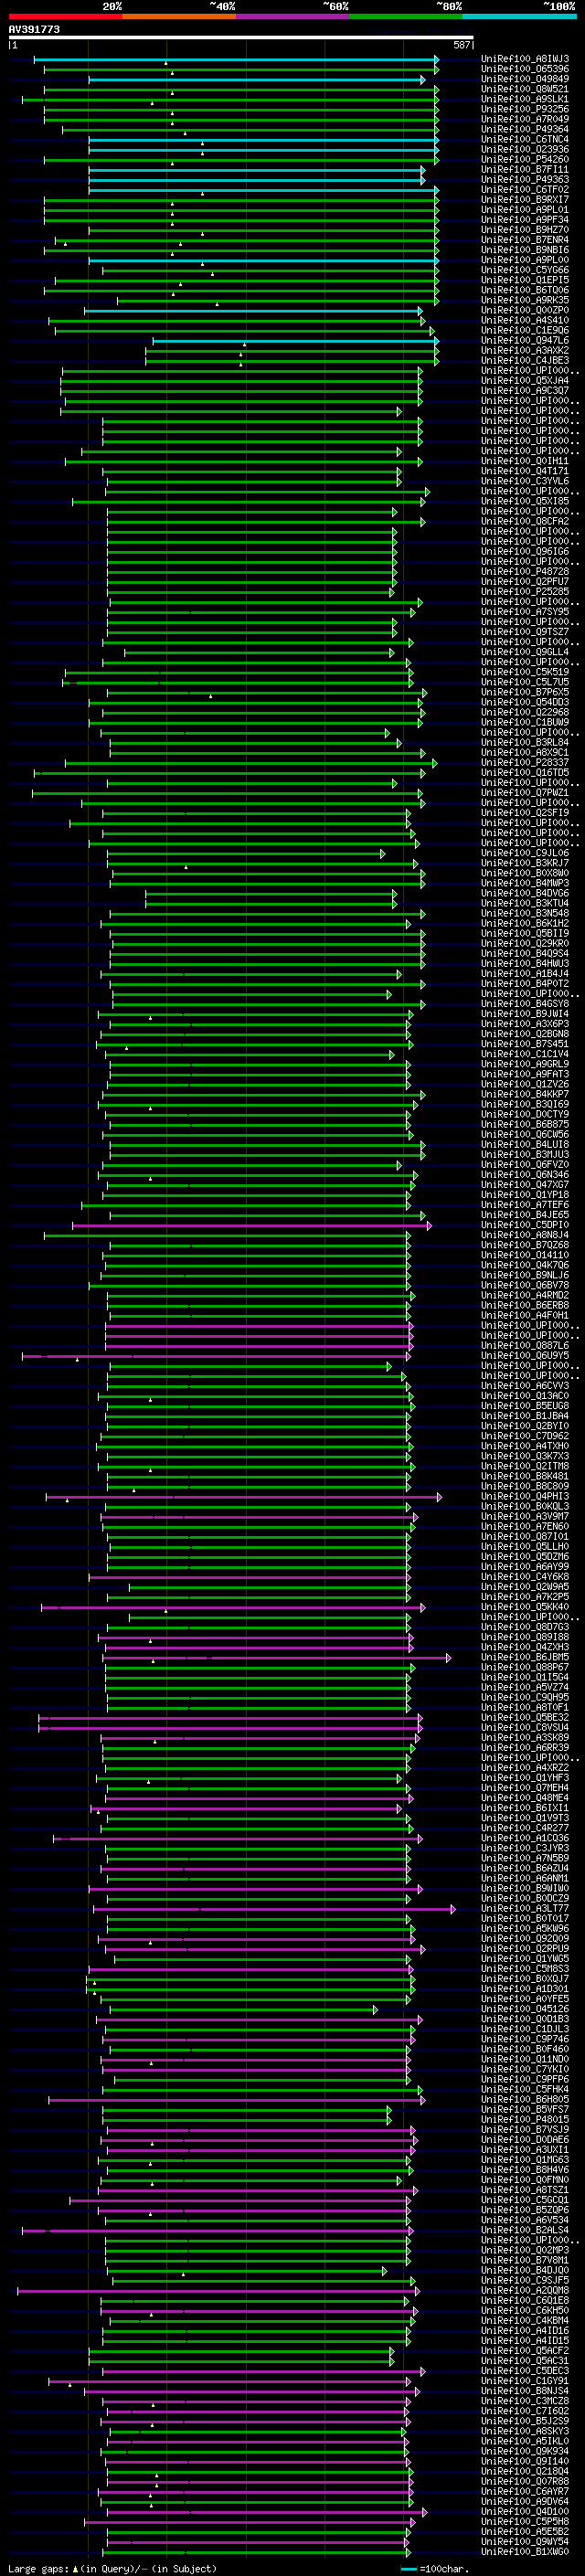585x2576 pixels.
Task: Click hit UniRef100_B9RXI7
Action: click(524, 200)
